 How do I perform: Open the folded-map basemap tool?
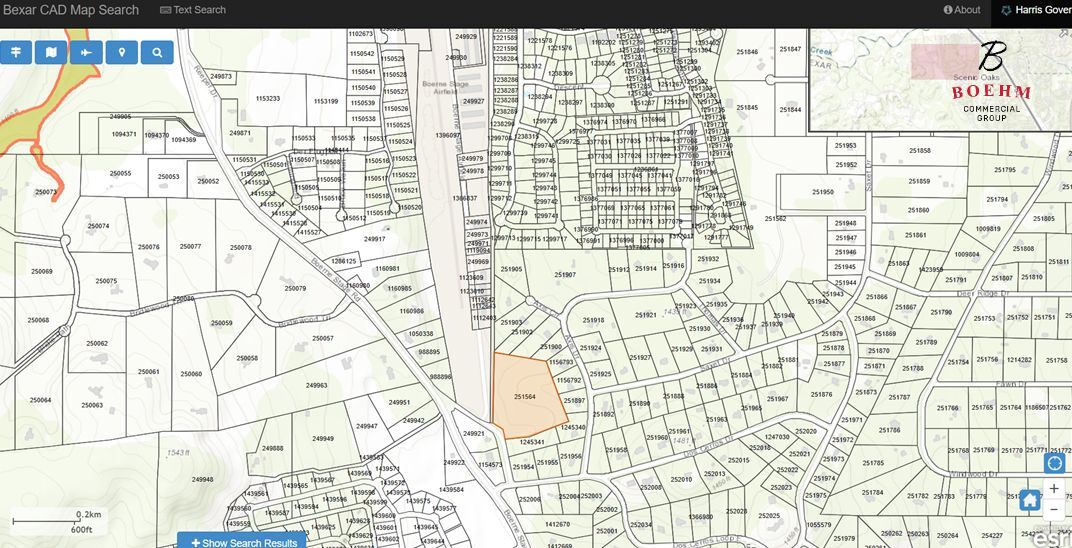pos(51,52)
